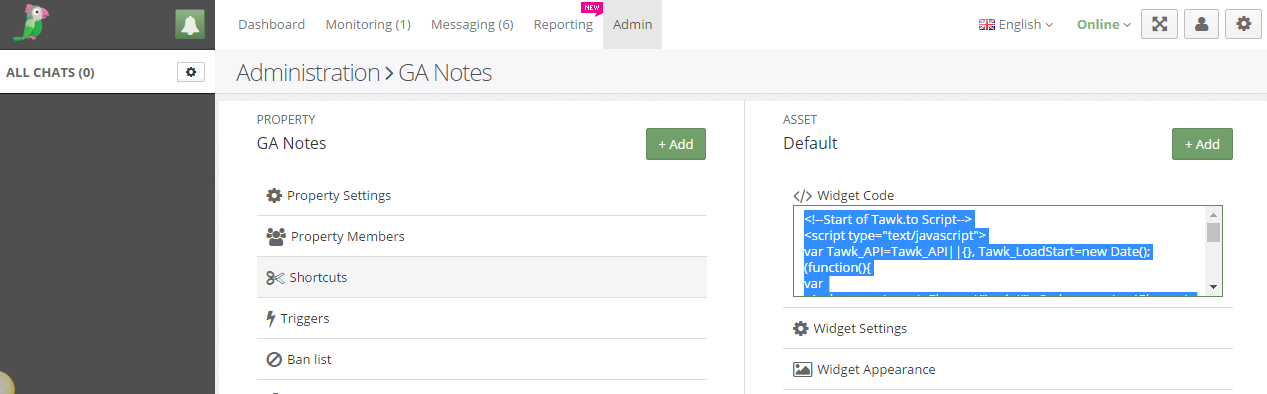Open the All Chats gear settings
The height and width of the screenshot is (394, 1267).
tap(191, 72)
